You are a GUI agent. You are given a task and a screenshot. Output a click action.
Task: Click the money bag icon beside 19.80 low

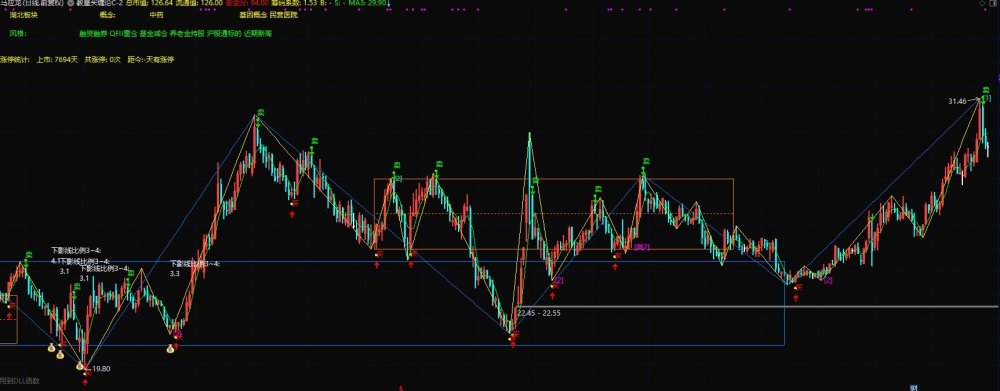pyautogui.click(x=80, y=366)
